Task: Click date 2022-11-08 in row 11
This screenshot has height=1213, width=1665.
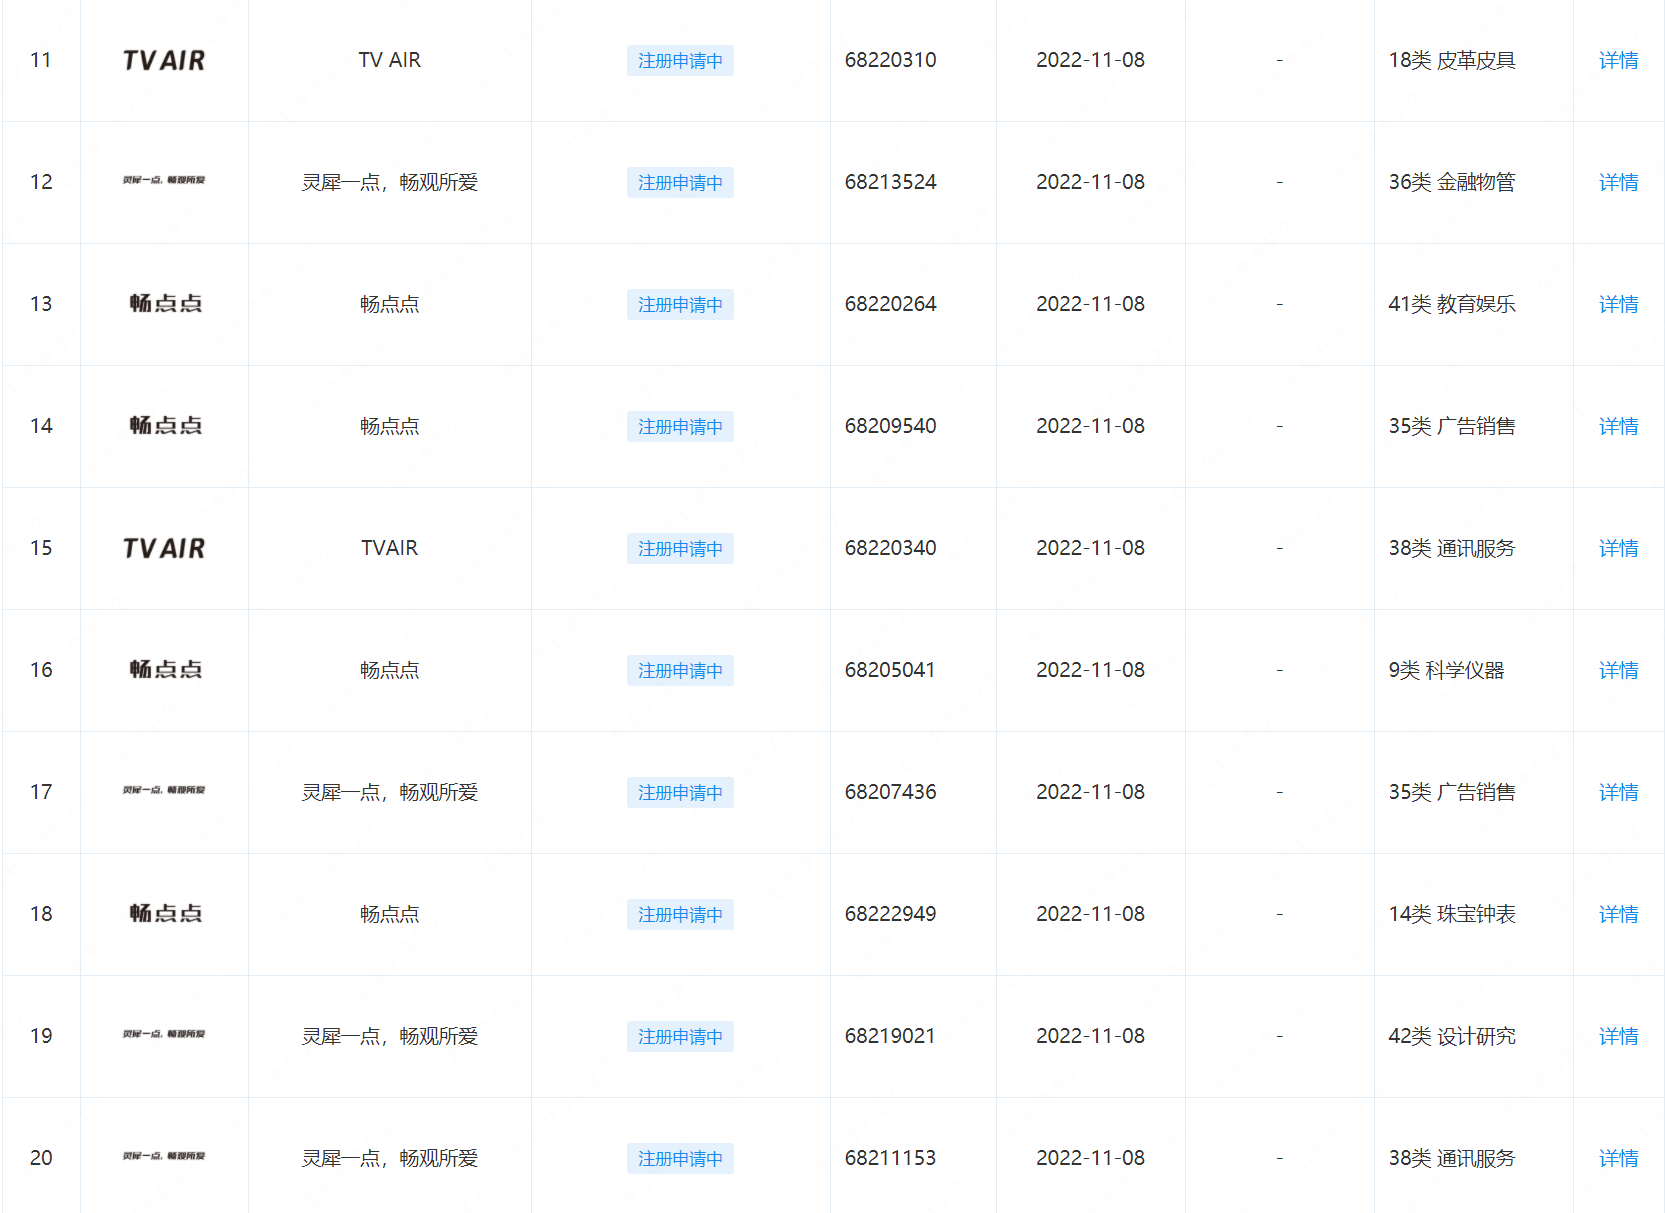Action: 1090,60
